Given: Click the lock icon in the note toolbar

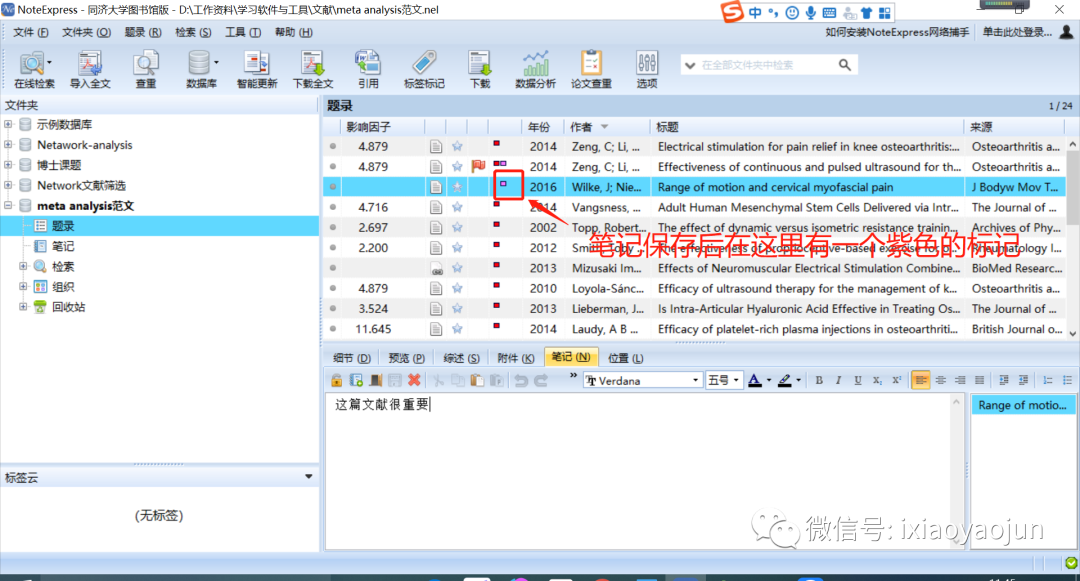Looking at the screenshot, I should coord(337,380).
